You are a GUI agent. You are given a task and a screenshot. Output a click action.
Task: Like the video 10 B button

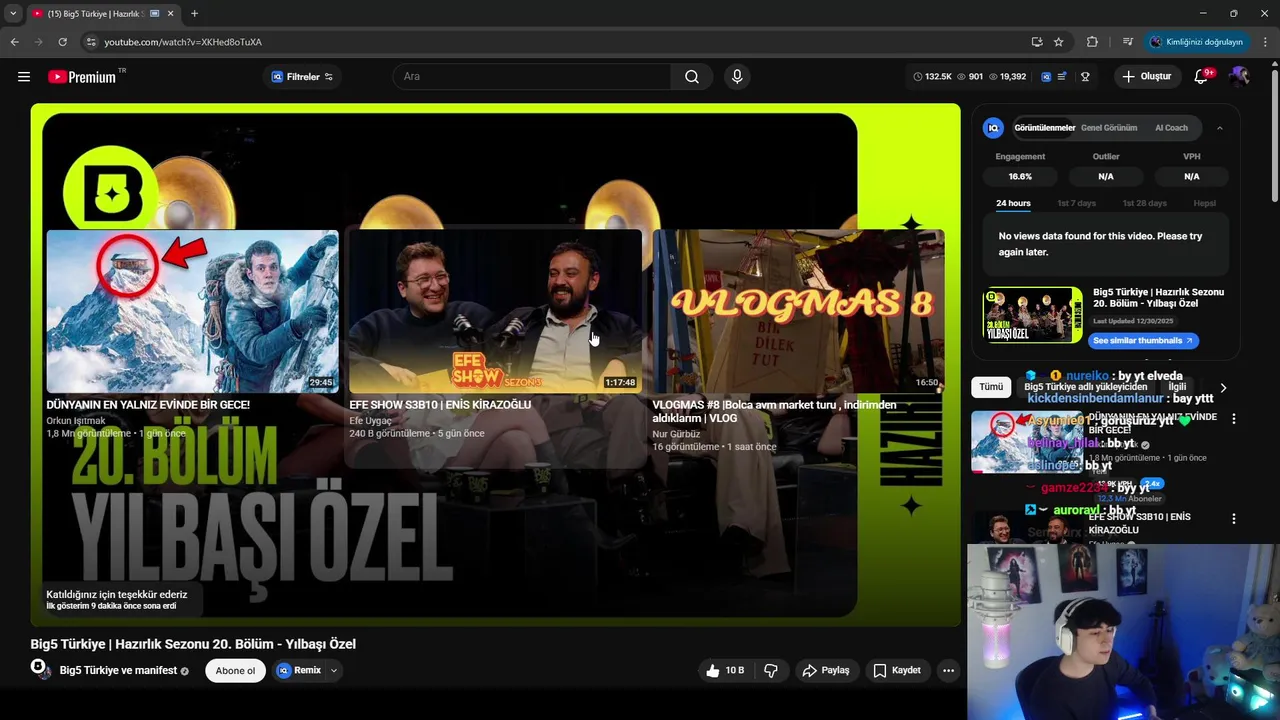click(x=725, y=671)
